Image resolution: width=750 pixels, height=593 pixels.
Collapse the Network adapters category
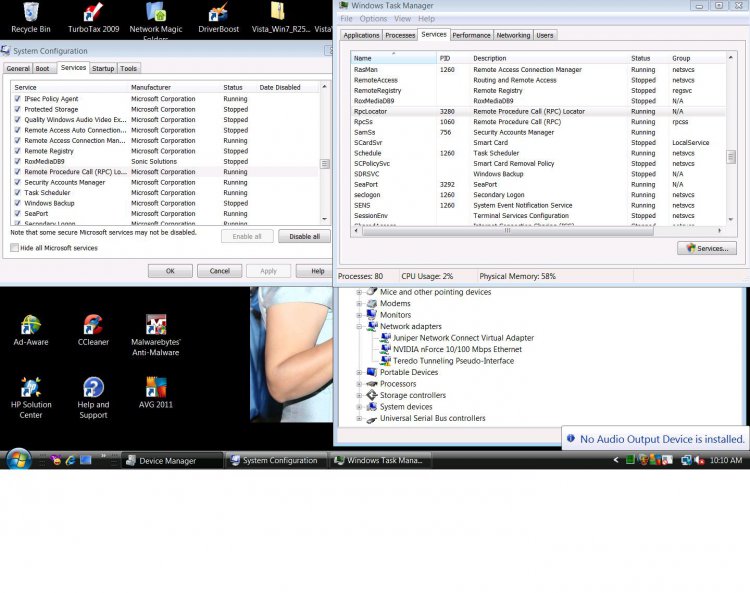359,326
